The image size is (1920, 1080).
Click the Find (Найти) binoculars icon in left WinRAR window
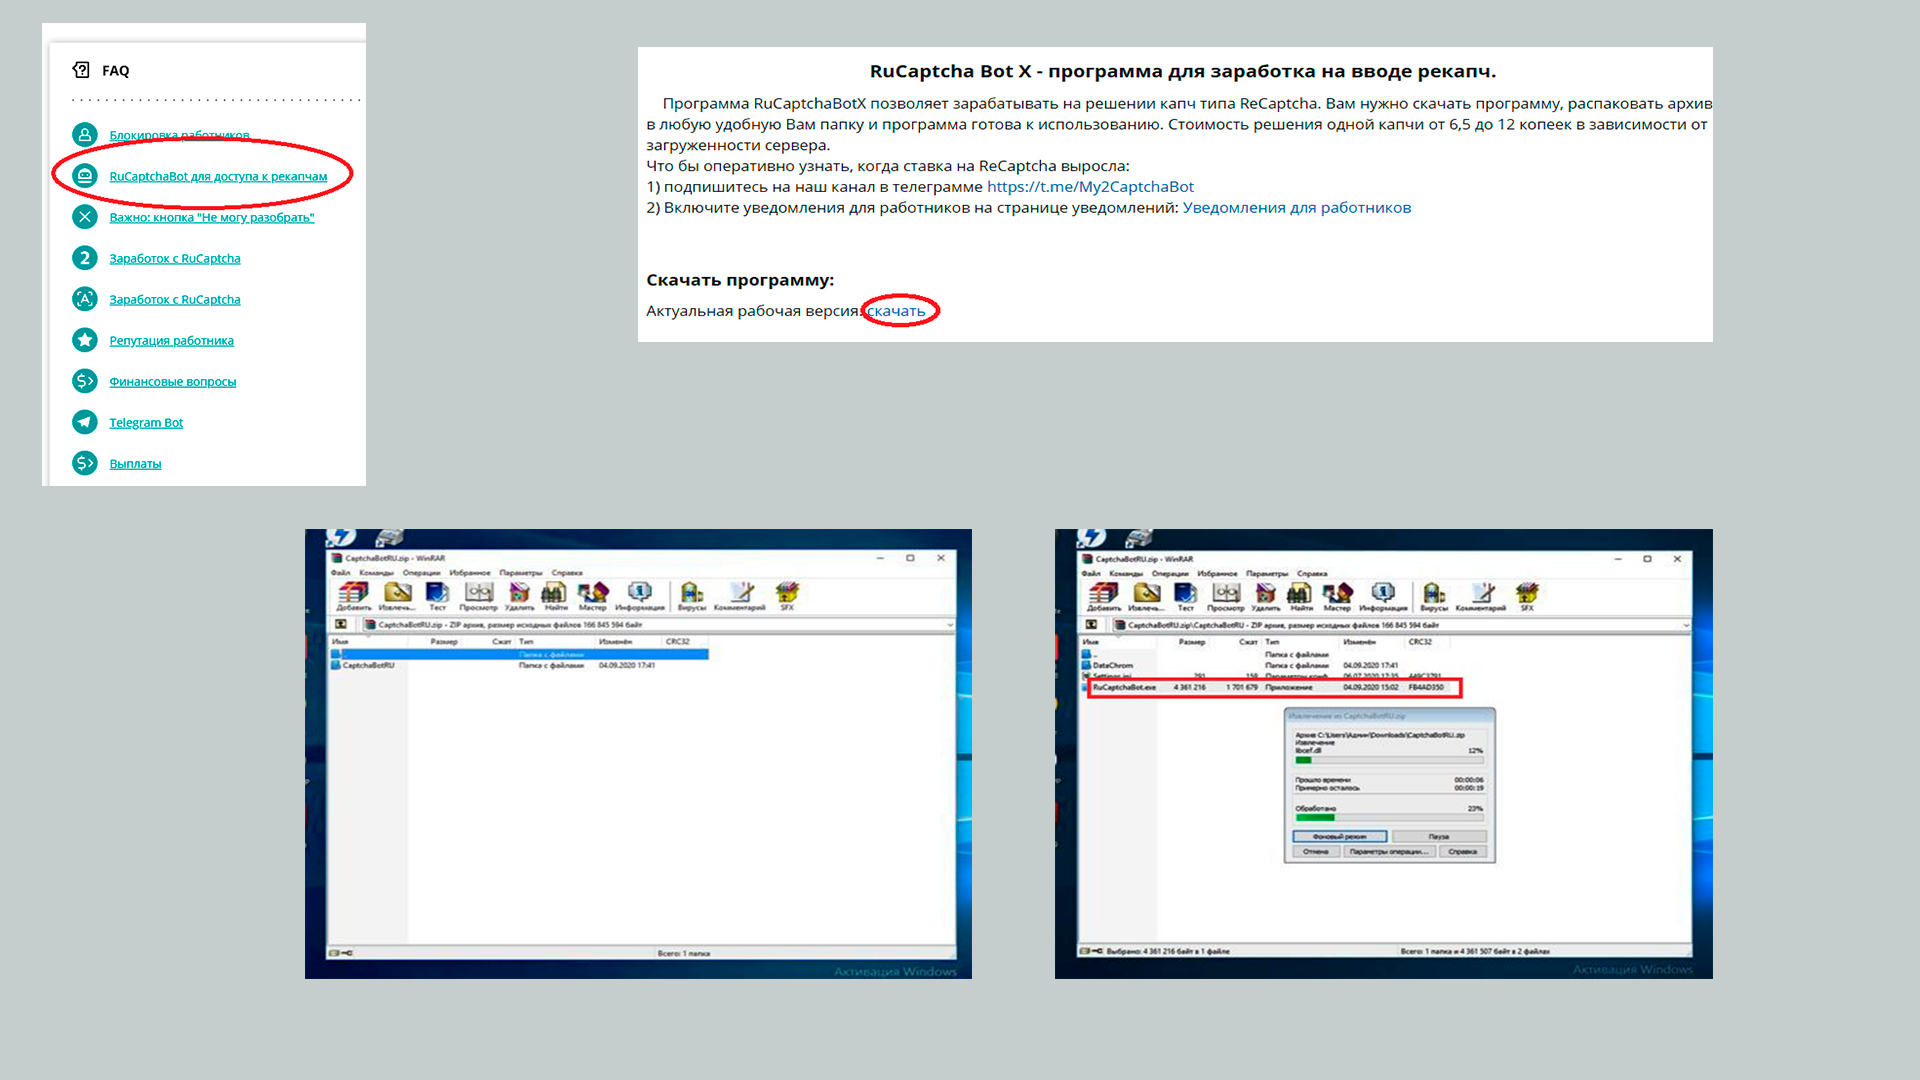(555, 594)
